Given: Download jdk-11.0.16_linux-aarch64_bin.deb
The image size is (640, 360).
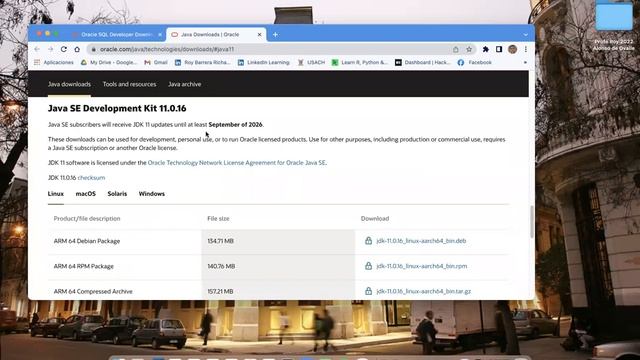Looking at the screenshot, I should pos(421,241).
